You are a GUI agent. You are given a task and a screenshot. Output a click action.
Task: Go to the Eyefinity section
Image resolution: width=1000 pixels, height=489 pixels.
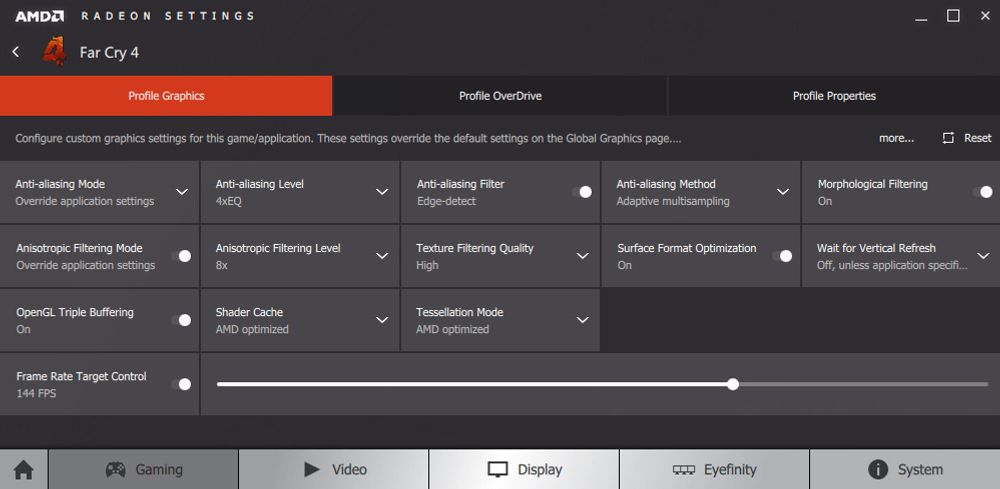[x=714, y=470]
